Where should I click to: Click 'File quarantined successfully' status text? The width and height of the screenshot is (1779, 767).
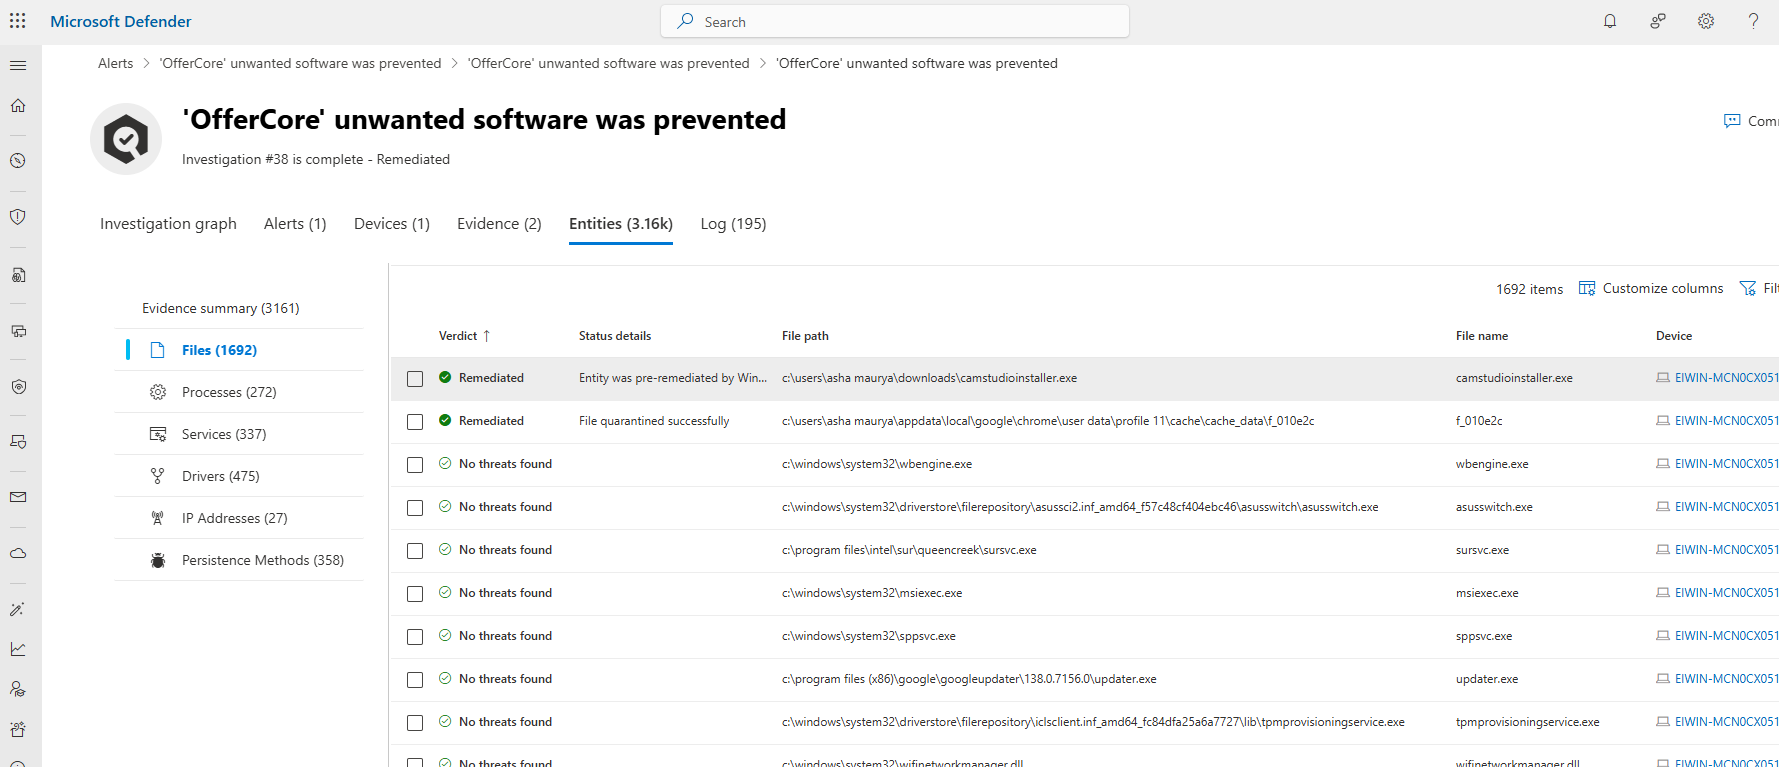tap(654, 421)
